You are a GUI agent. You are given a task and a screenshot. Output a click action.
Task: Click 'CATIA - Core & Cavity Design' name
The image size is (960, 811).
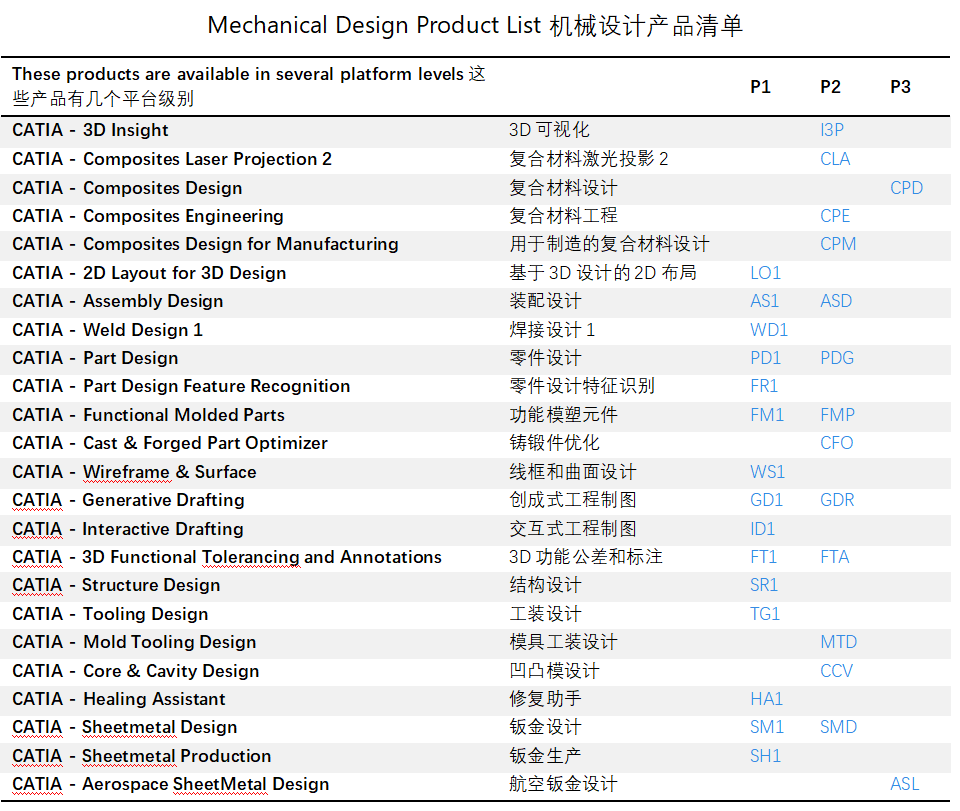pos(136,671)
